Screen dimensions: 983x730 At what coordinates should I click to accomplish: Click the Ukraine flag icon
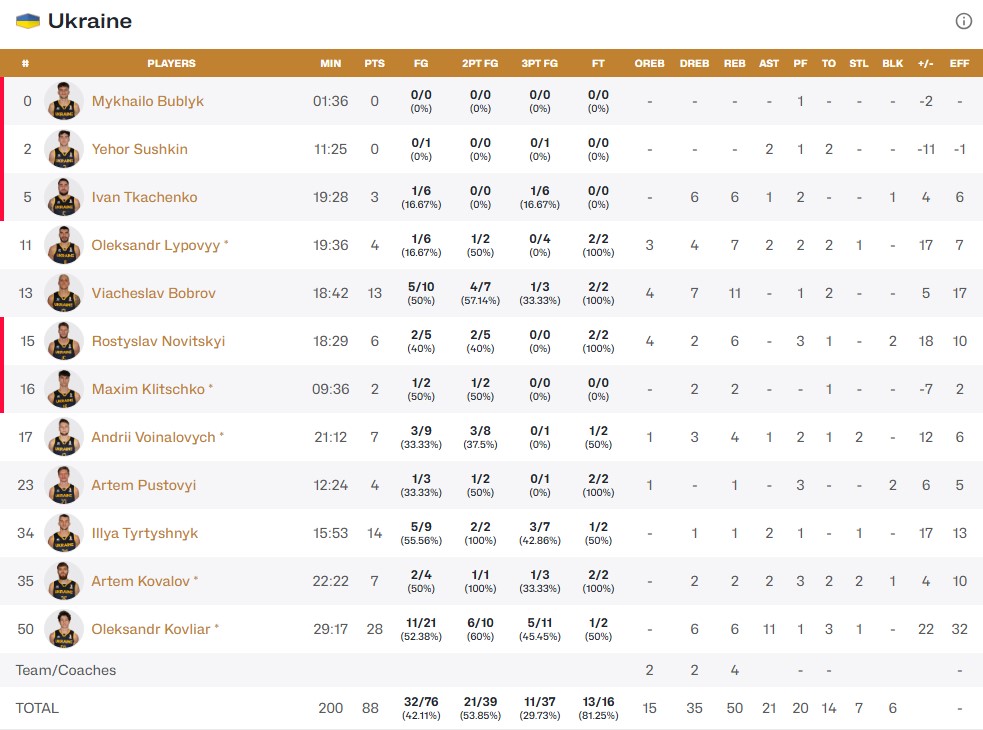click(x=28, y=21)
